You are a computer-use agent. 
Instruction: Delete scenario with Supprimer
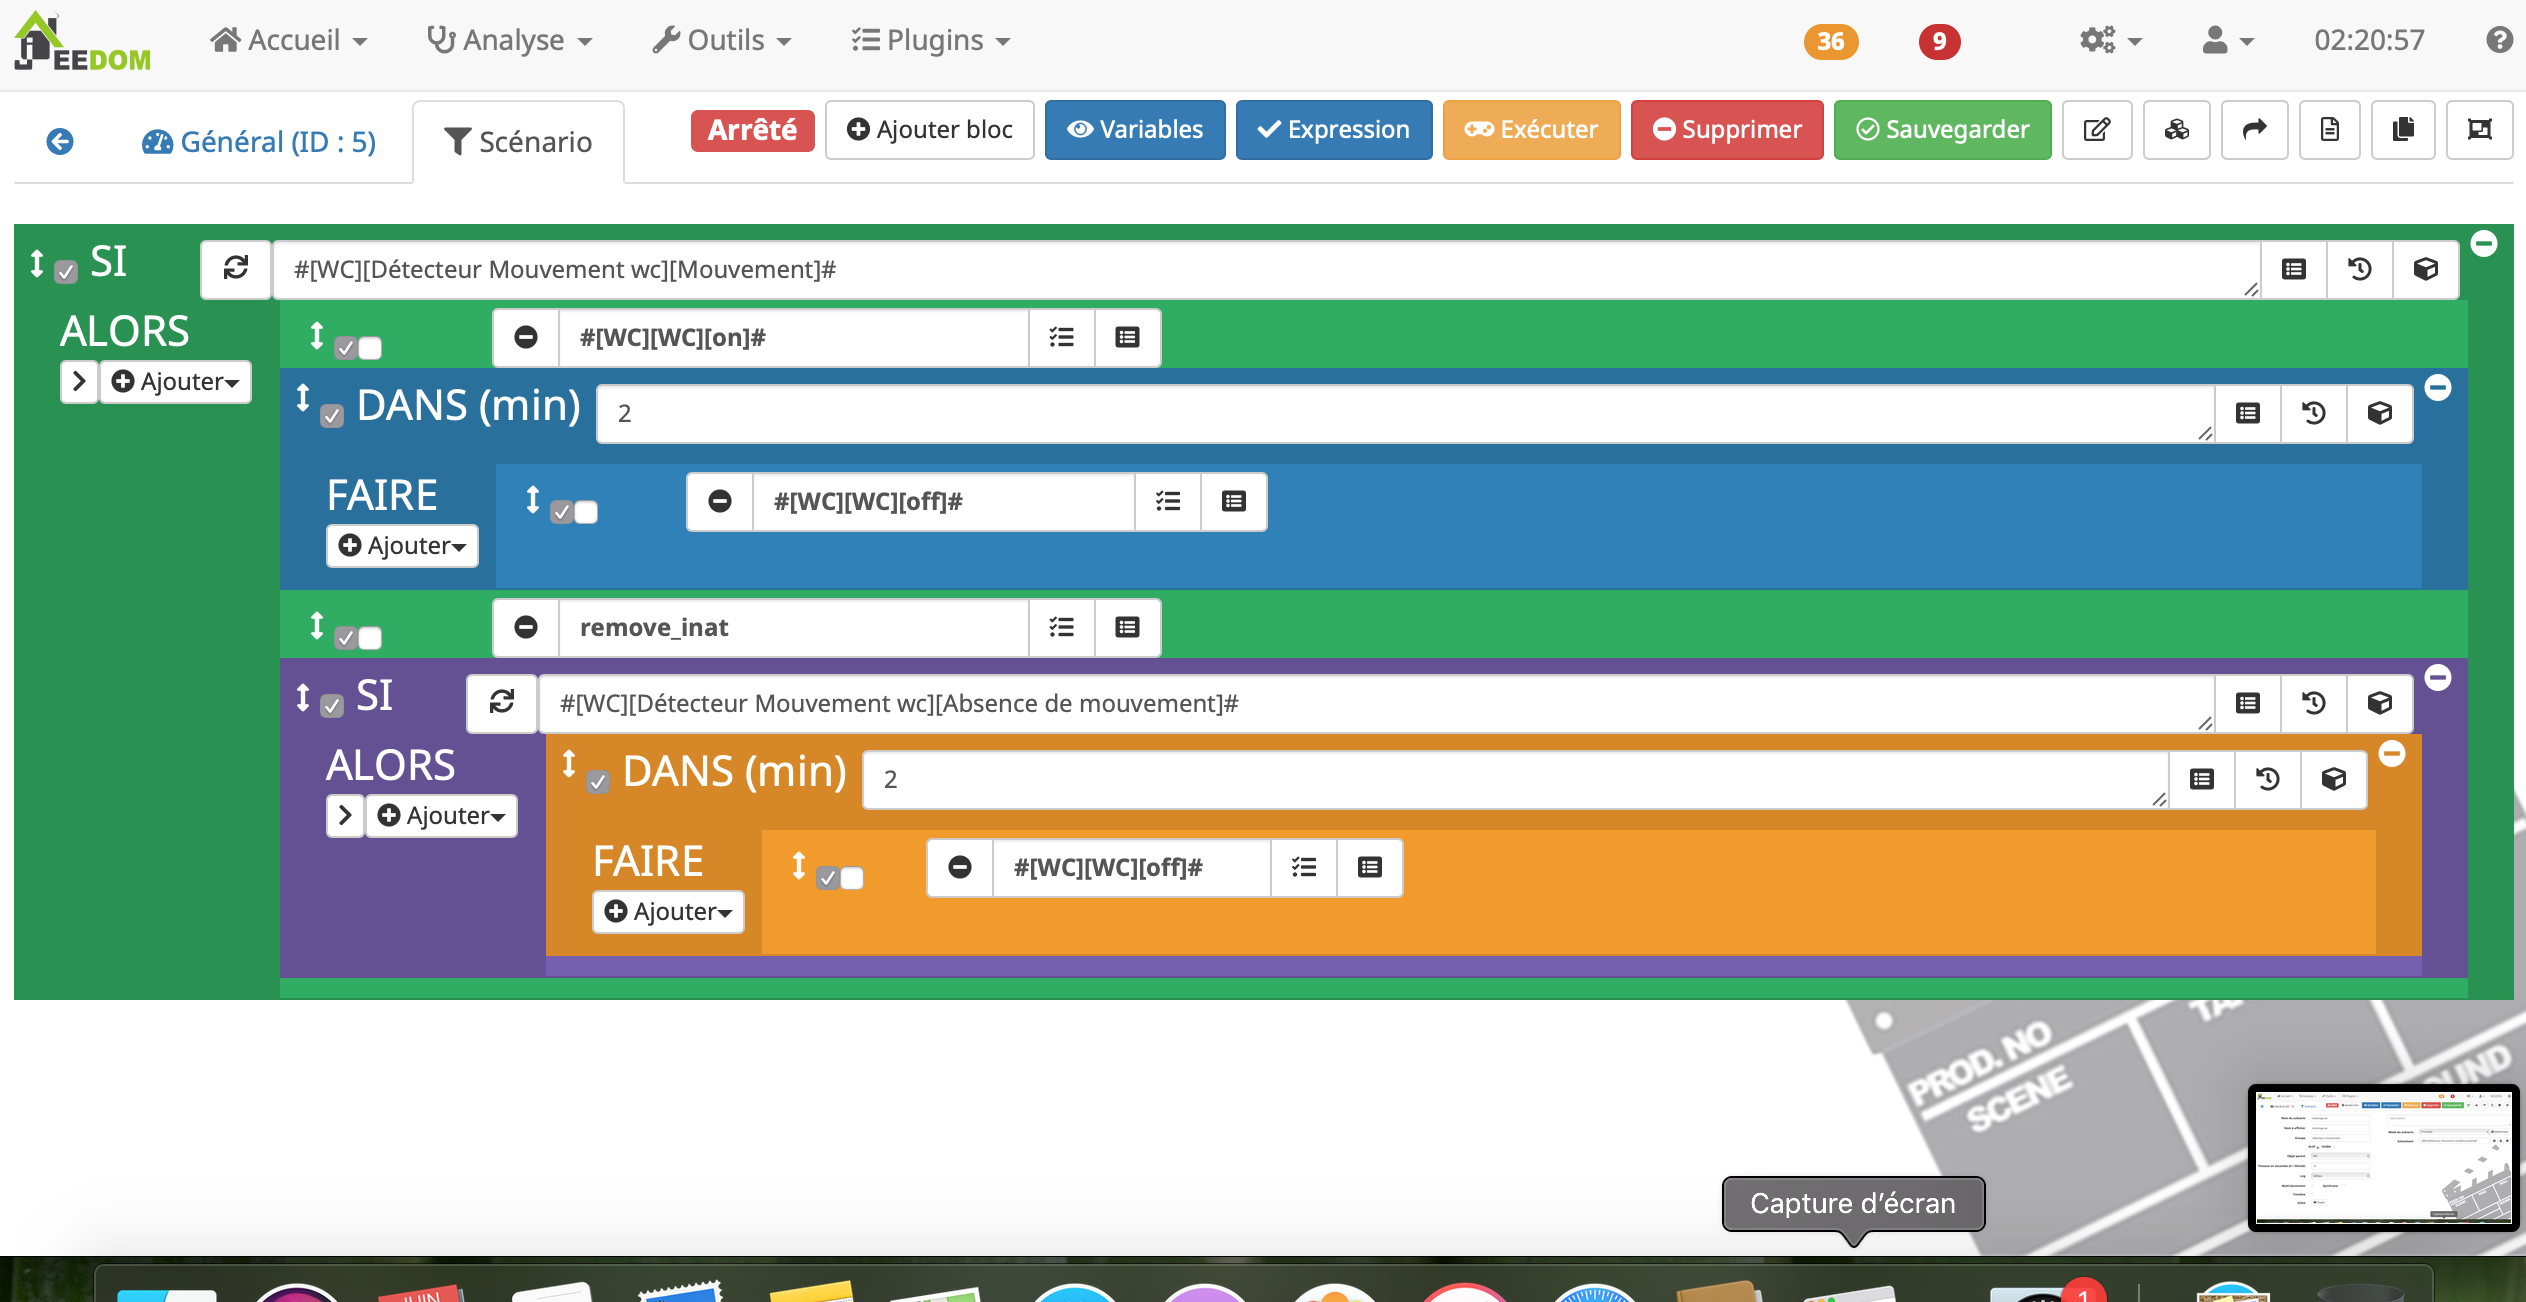1727,130
